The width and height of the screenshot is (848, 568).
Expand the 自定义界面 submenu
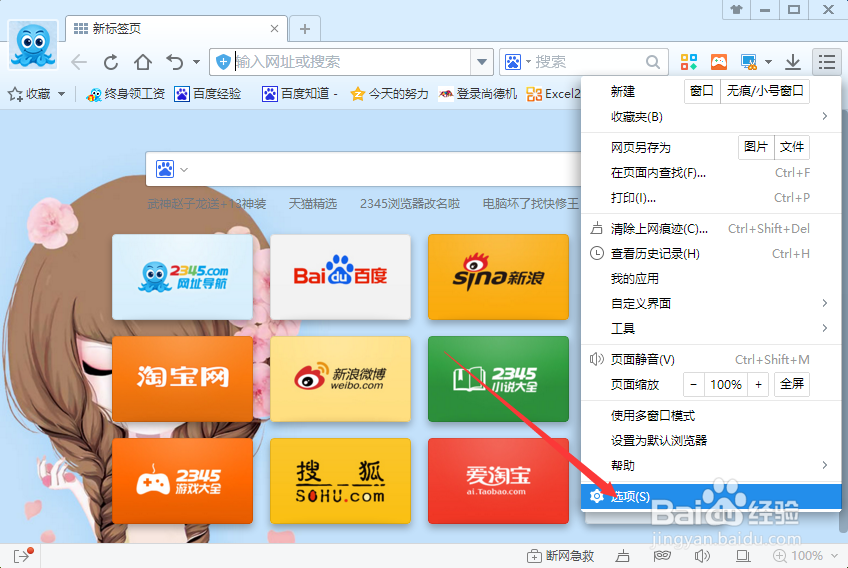(711, 303)
